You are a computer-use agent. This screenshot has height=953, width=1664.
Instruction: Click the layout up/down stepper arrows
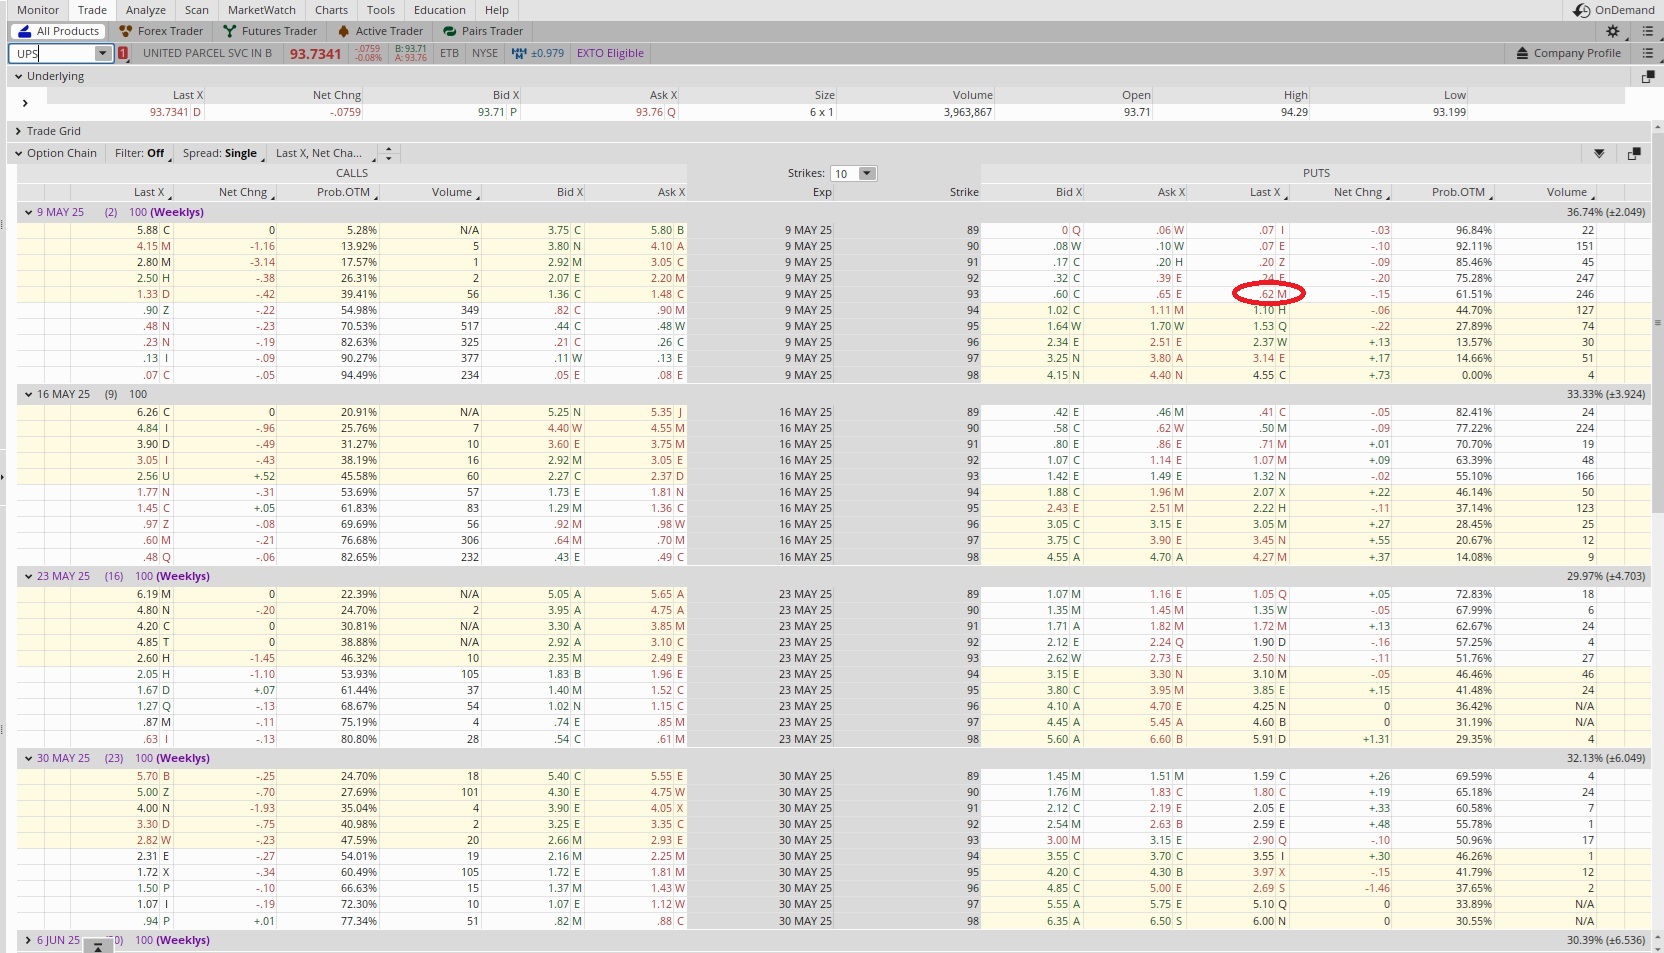click(x=389, y=153)
